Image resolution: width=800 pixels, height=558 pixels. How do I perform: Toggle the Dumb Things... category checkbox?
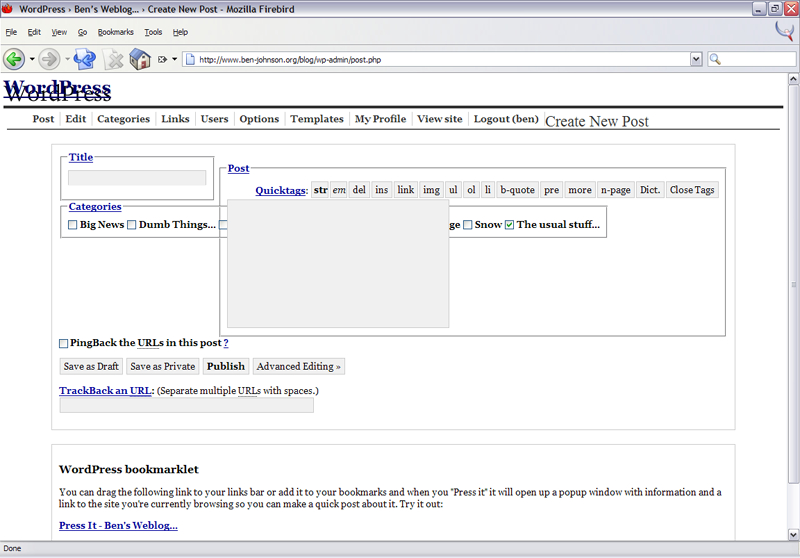(x=132, y=225)
